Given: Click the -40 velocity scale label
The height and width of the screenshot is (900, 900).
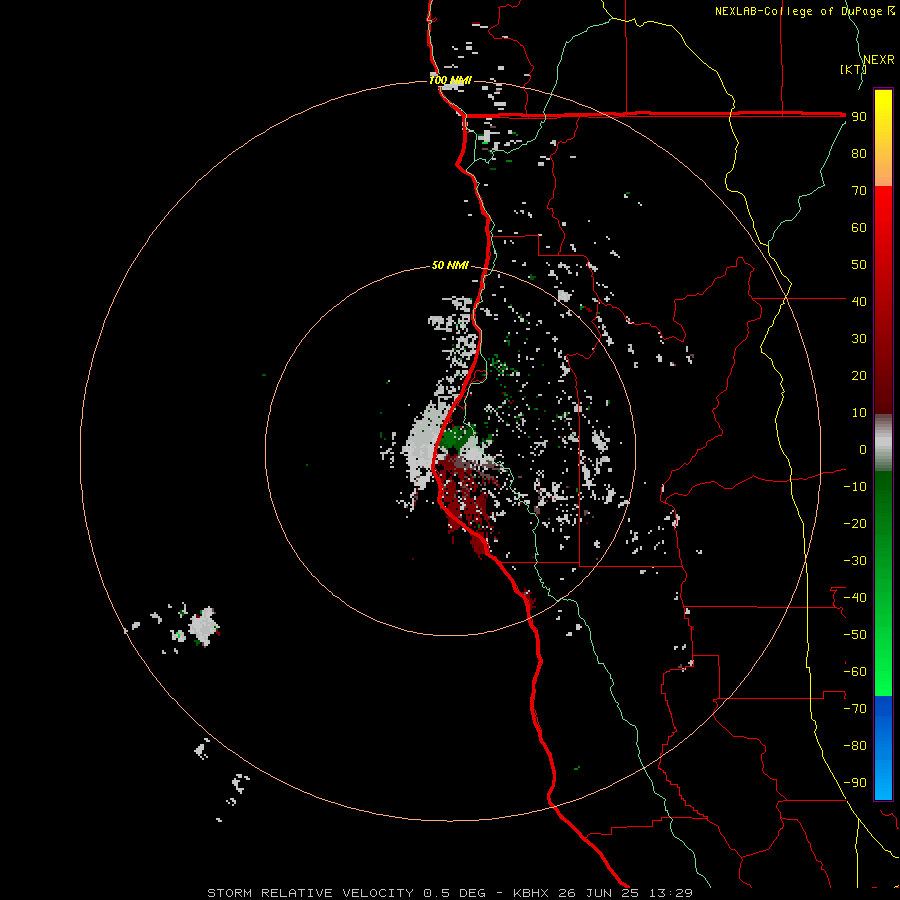Looking at the screenshot, I should click(855, 598).
